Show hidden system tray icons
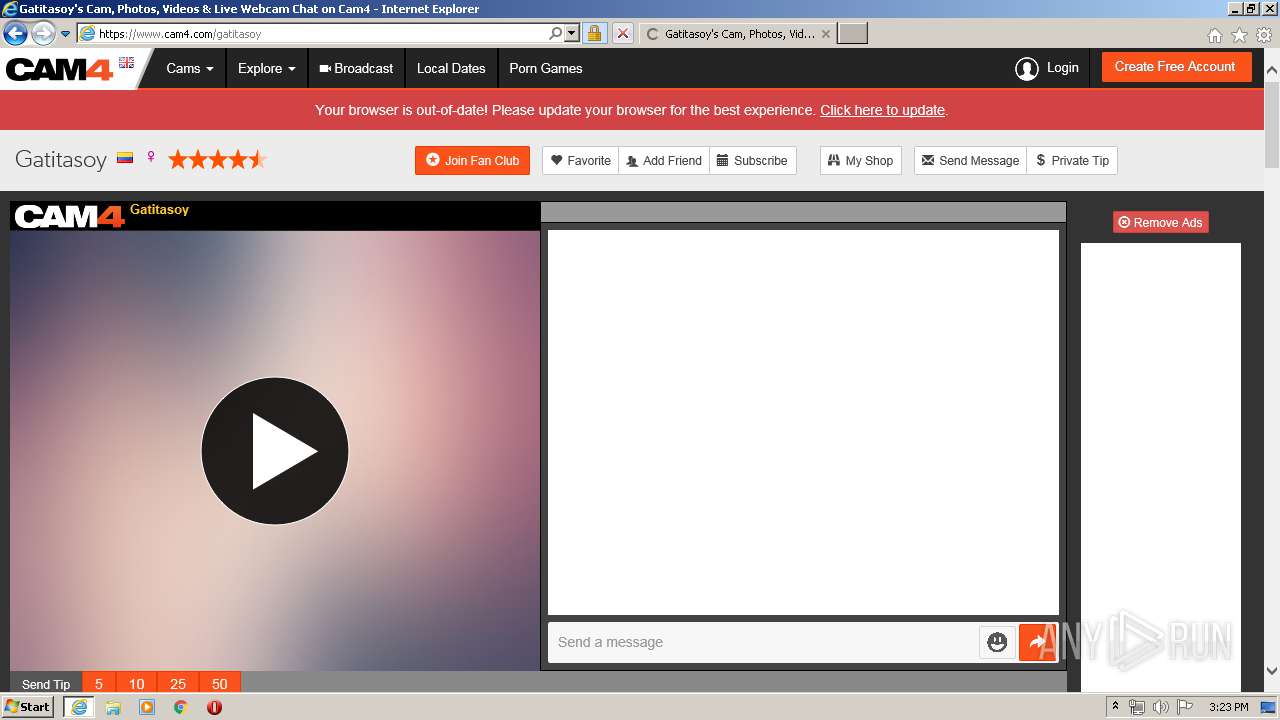The width and height of the screenshot is (1280, 720). (x=1115, y=707)
